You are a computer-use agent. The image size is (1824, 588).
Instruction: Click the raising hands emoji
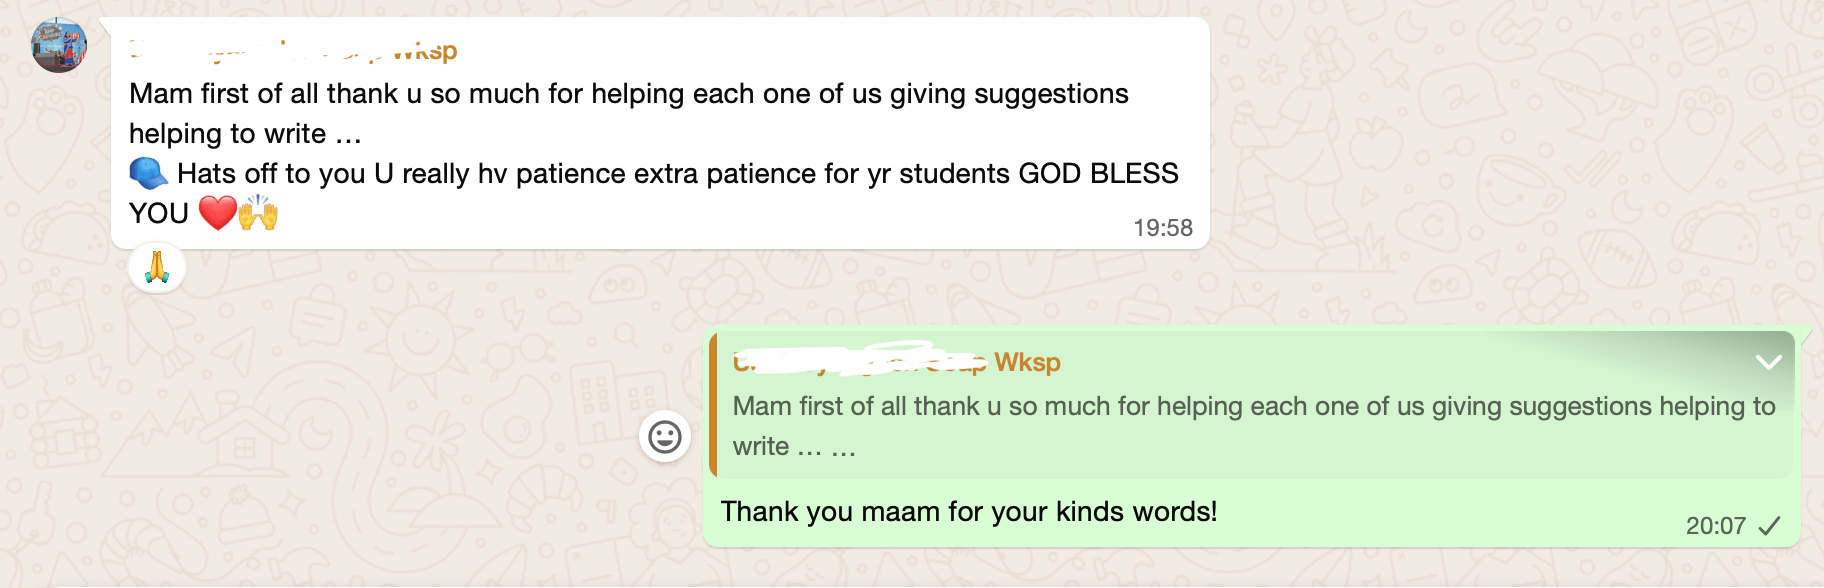point(258,213)
